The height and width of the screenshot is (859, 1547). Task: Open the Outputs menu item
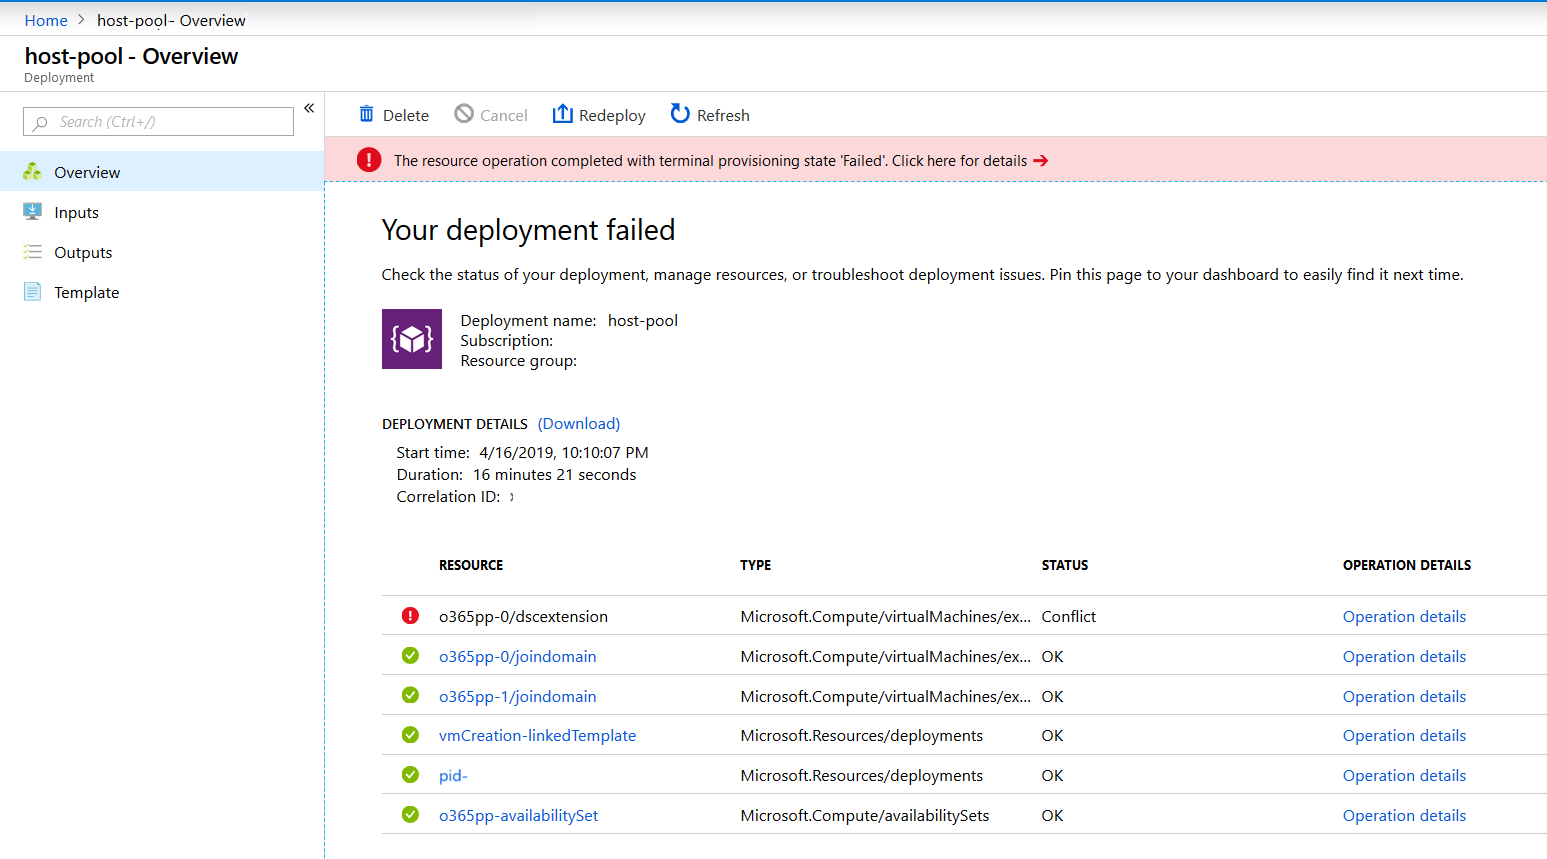click(162, 252)
